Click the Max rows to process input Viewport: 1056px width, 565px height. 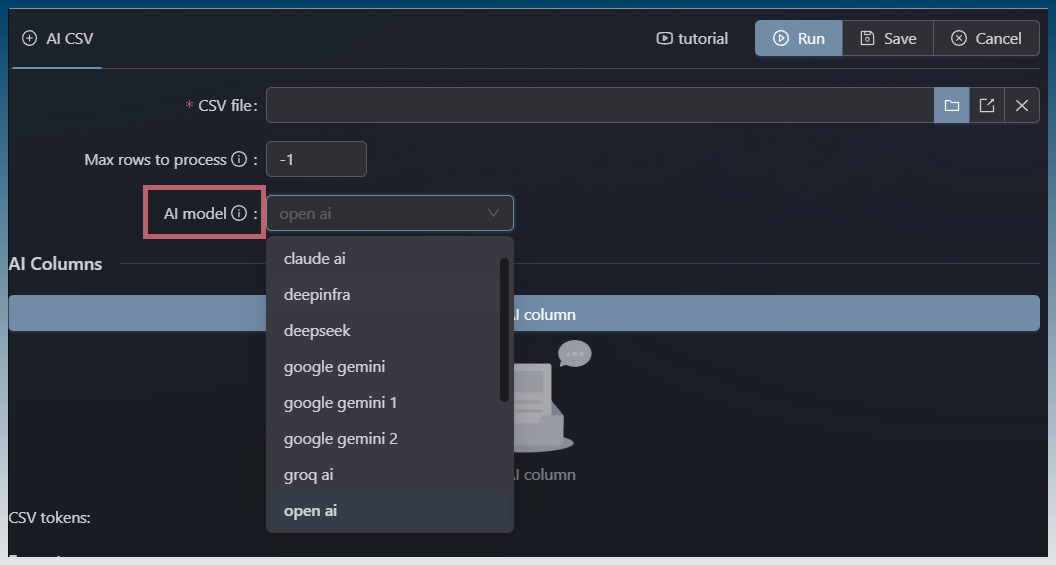(x=316, y=159)
